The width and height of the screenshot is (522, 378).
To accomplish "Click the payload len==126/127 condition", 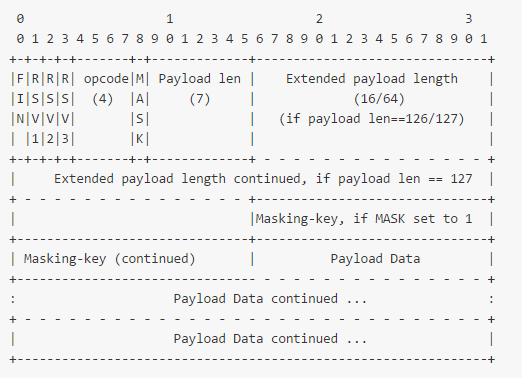I will (372, 119).
